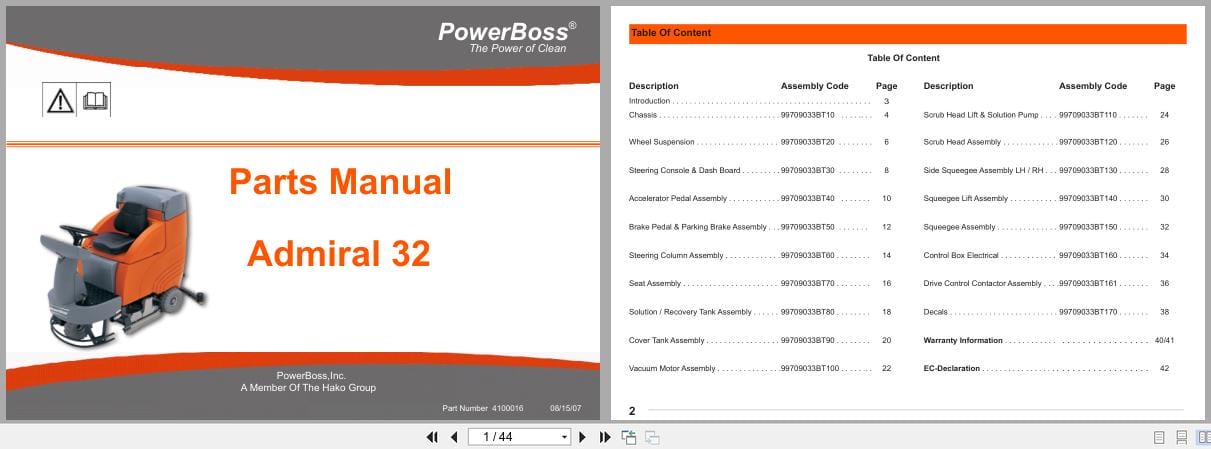Image resolution: width=1211 pixels, height=449 pixels.
Task: Click Steering Column Assembly entry
Action: coord(676,256)
